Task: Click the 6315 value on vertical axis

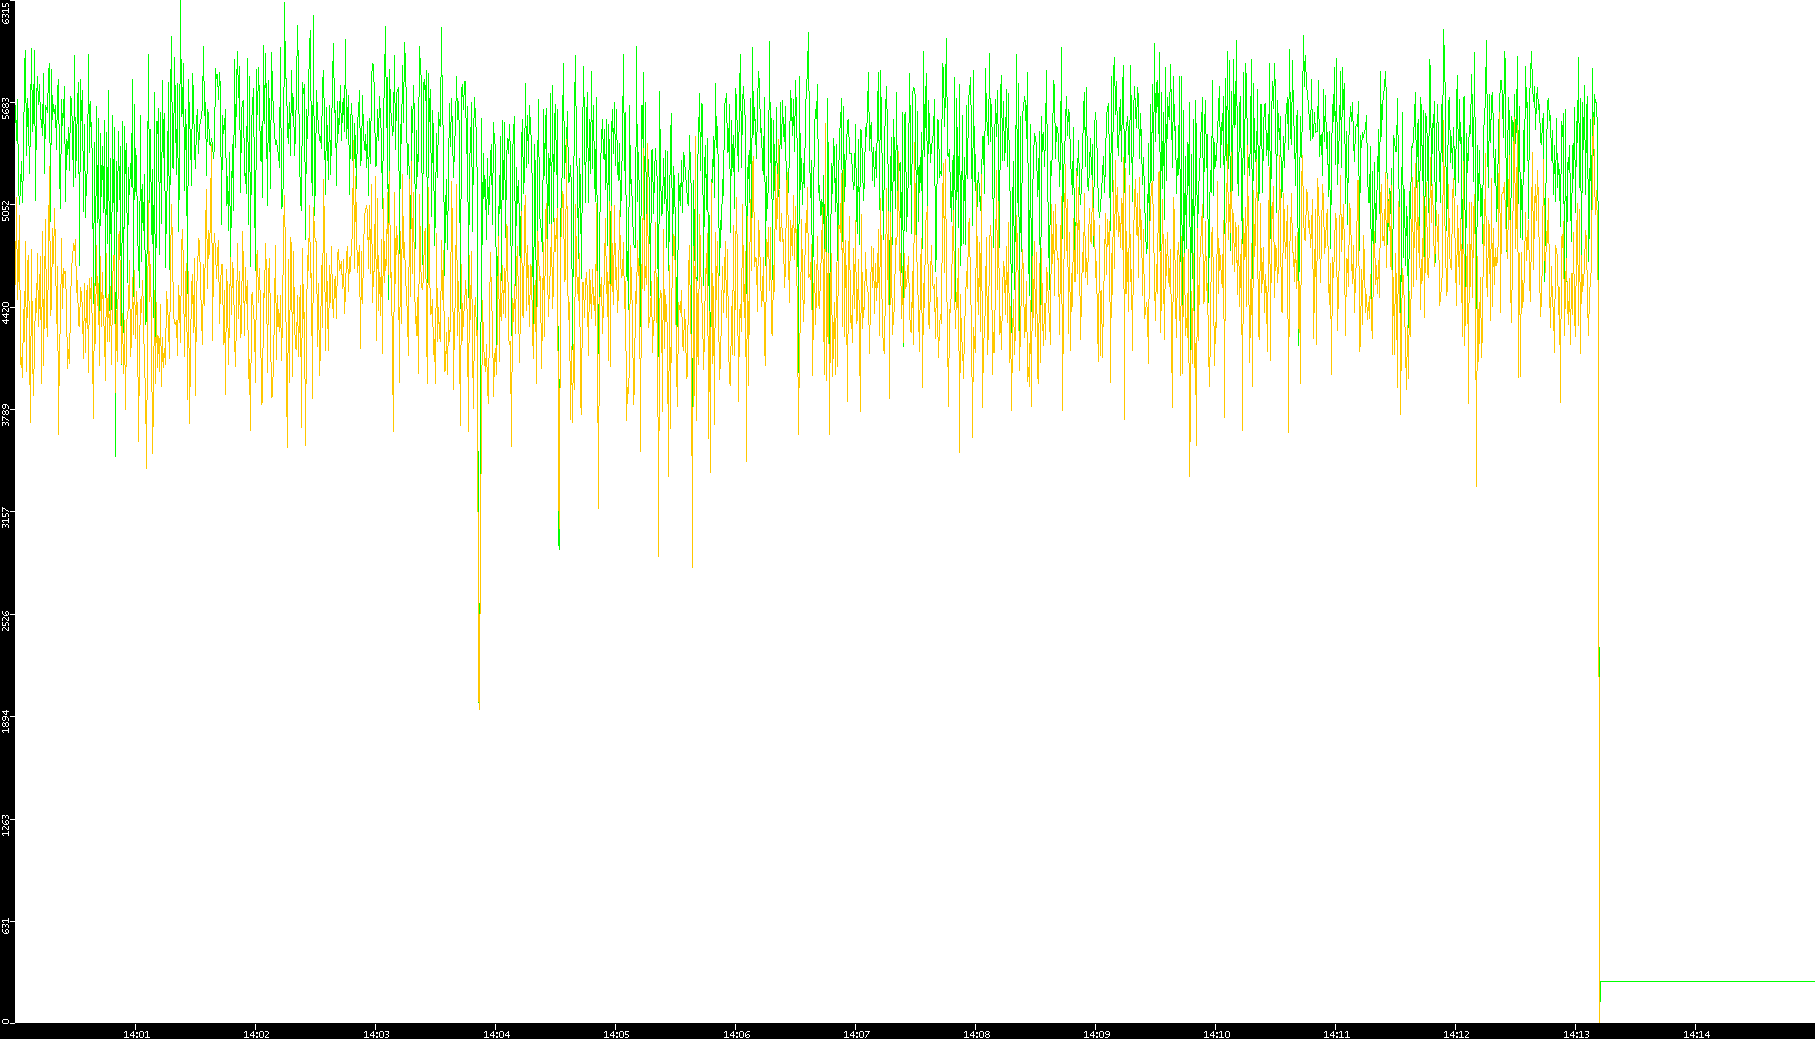Action: (6, 12)
